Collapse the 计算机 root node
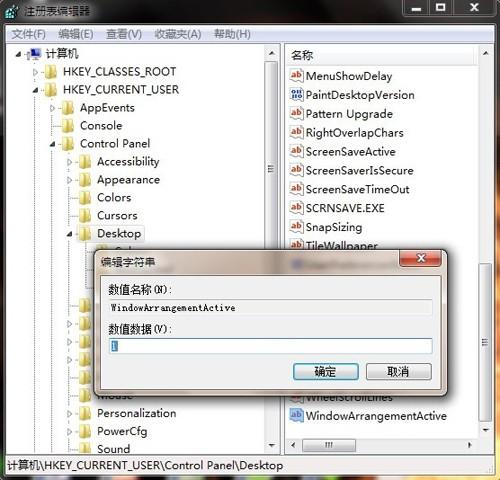 tap(18, 54)
